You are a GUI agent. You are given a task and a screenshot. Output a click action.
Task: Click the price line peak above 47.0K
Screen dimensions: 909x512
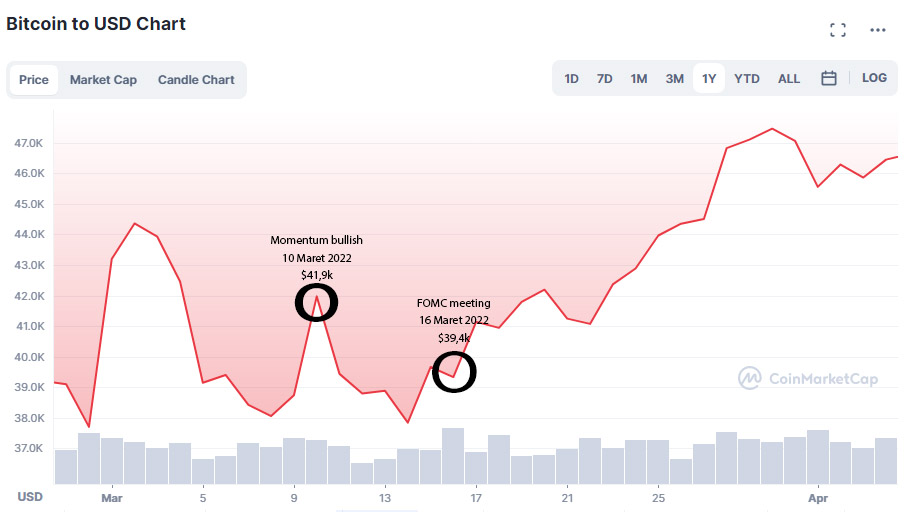click(772, 129)
